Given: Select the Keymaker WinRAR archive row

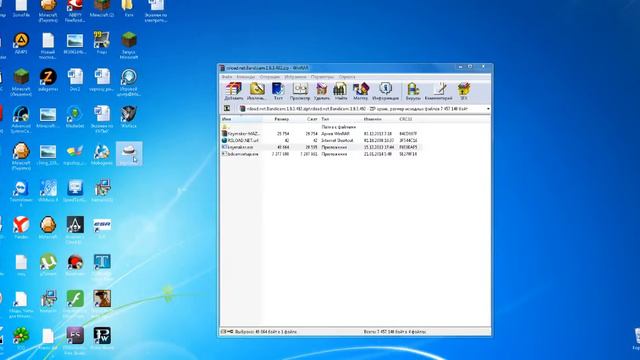Looking at the screenshot, I should 321,133.
